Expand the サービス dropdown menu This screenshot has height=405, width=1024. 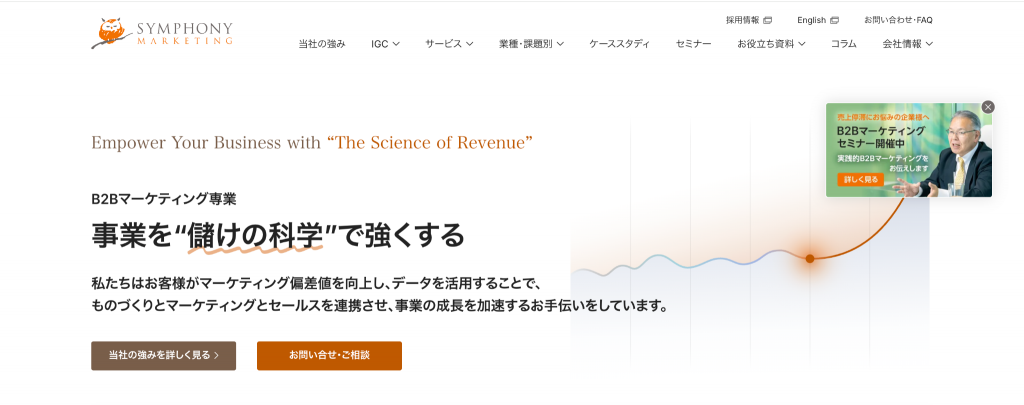449,44
